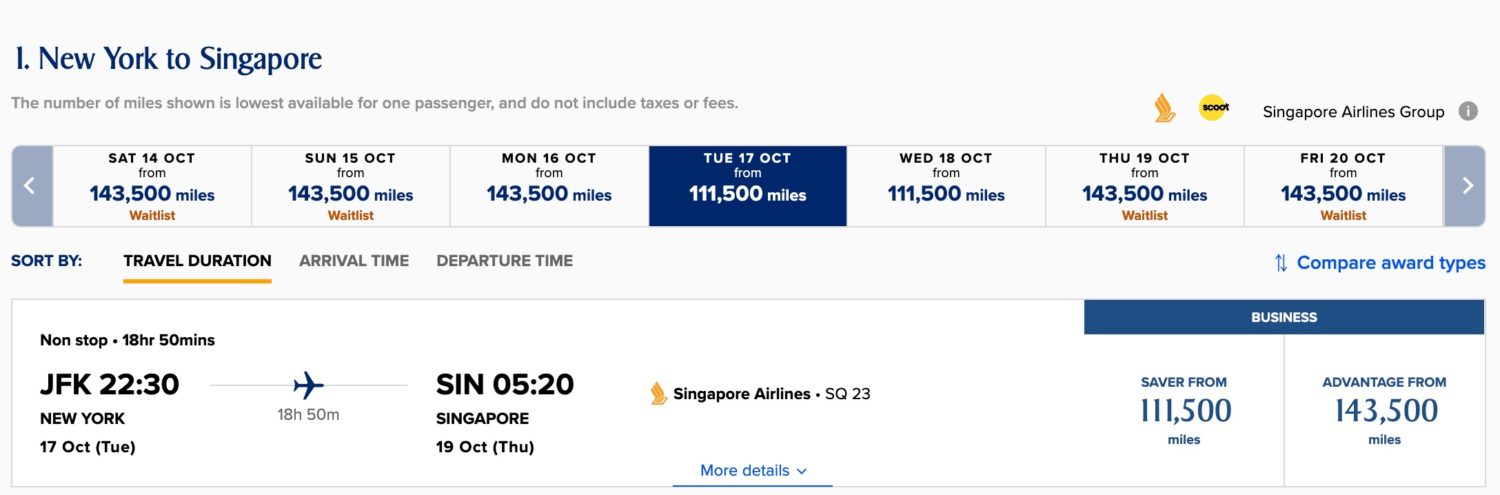Sort results by Travel Duration
The image size is (1500, 495).
pyautogui.click(x=197, y=261)
